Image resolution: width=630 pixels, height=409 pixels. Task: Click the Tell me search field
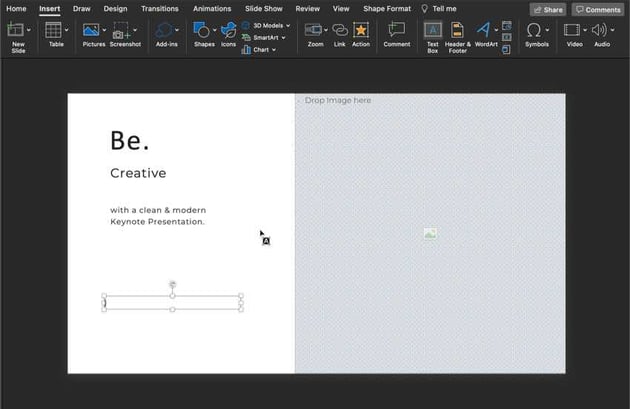point(443,8)
